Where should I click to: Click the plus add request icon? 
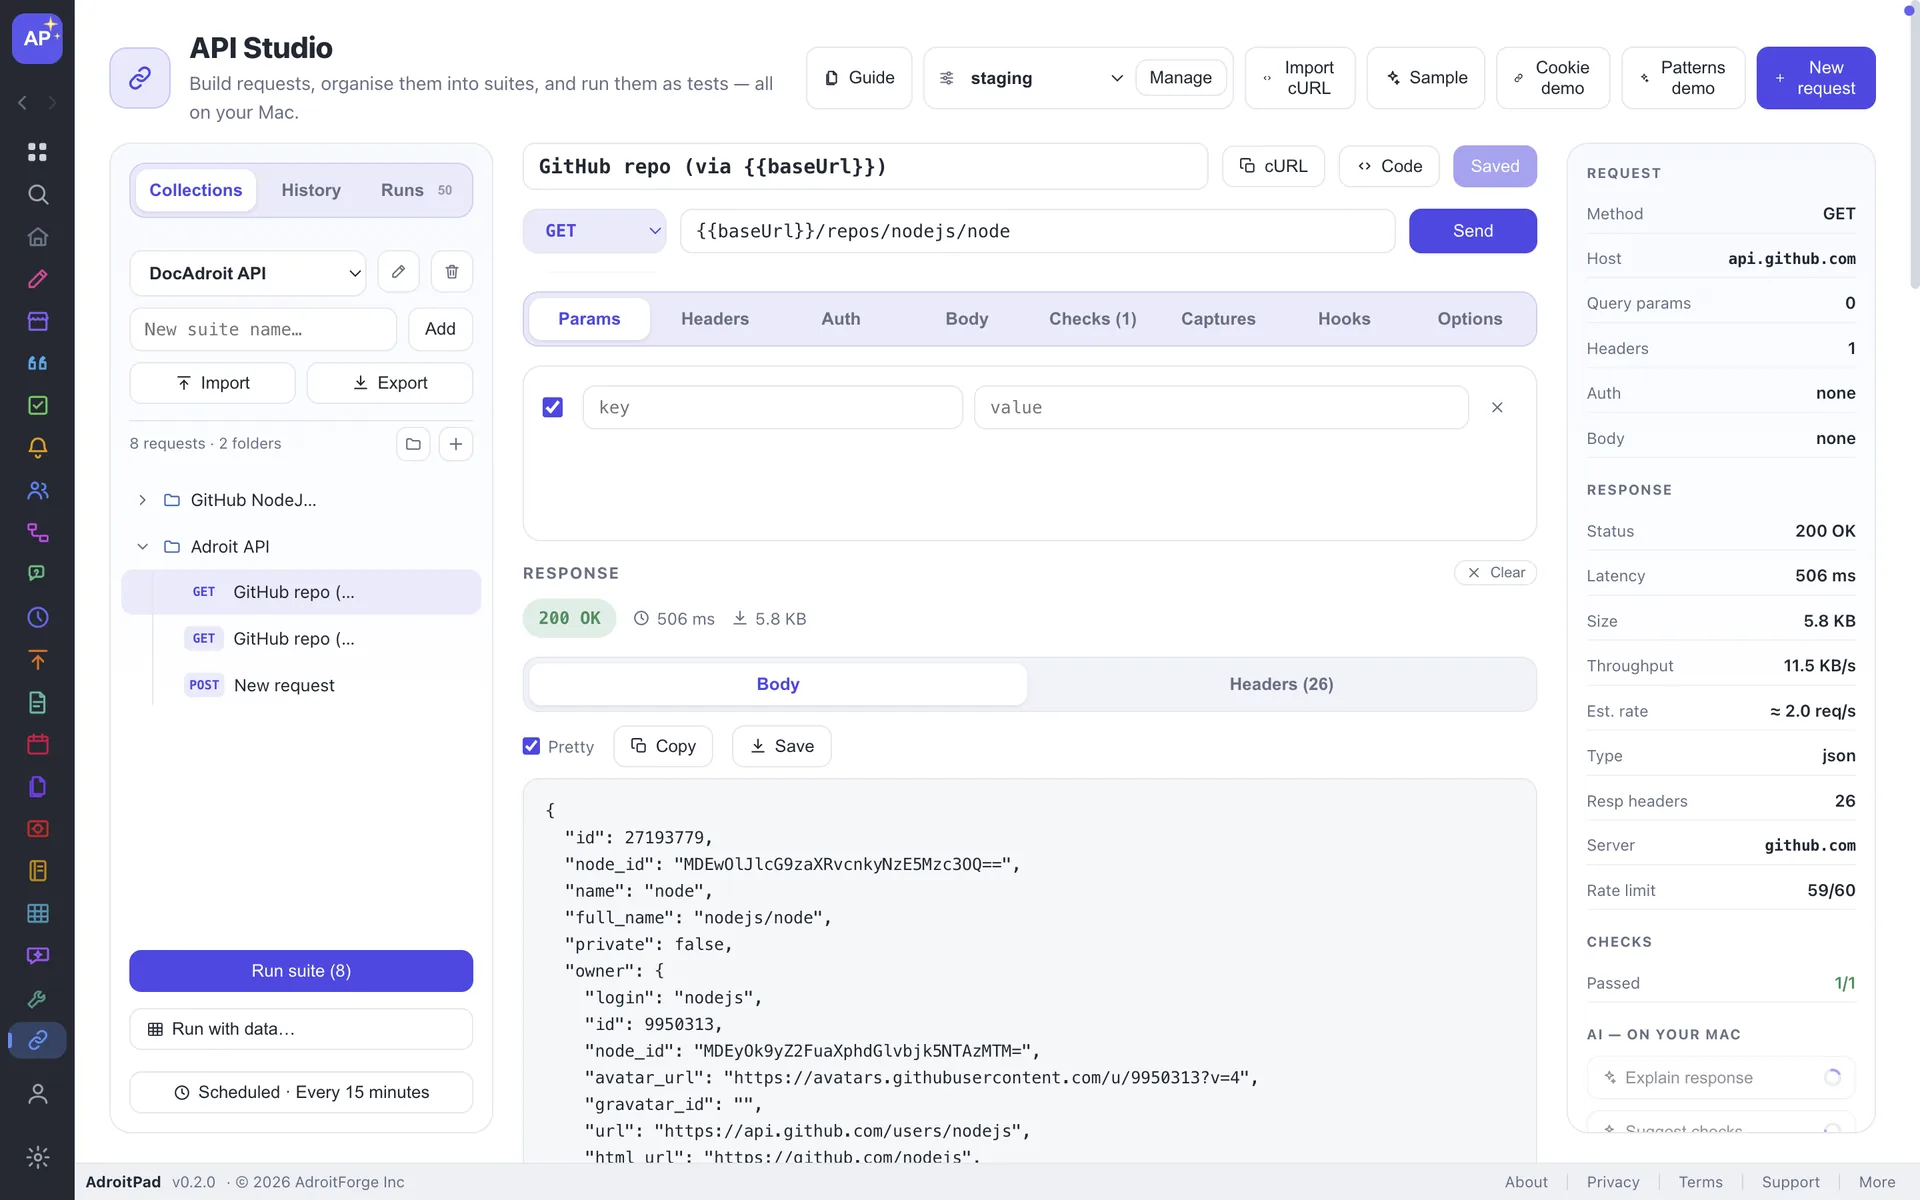pyautogui.click(x=456, y=444)
